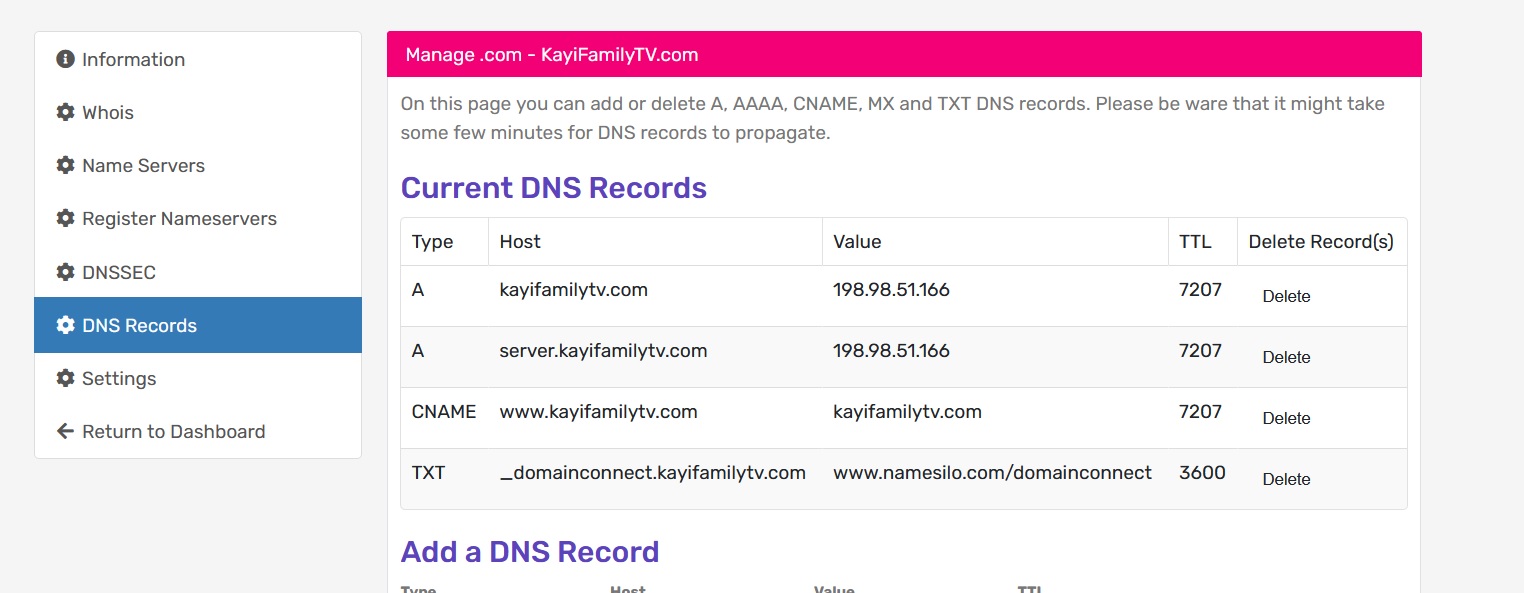
Task: Open the Whois sidebar section
Action: (198, 112)
